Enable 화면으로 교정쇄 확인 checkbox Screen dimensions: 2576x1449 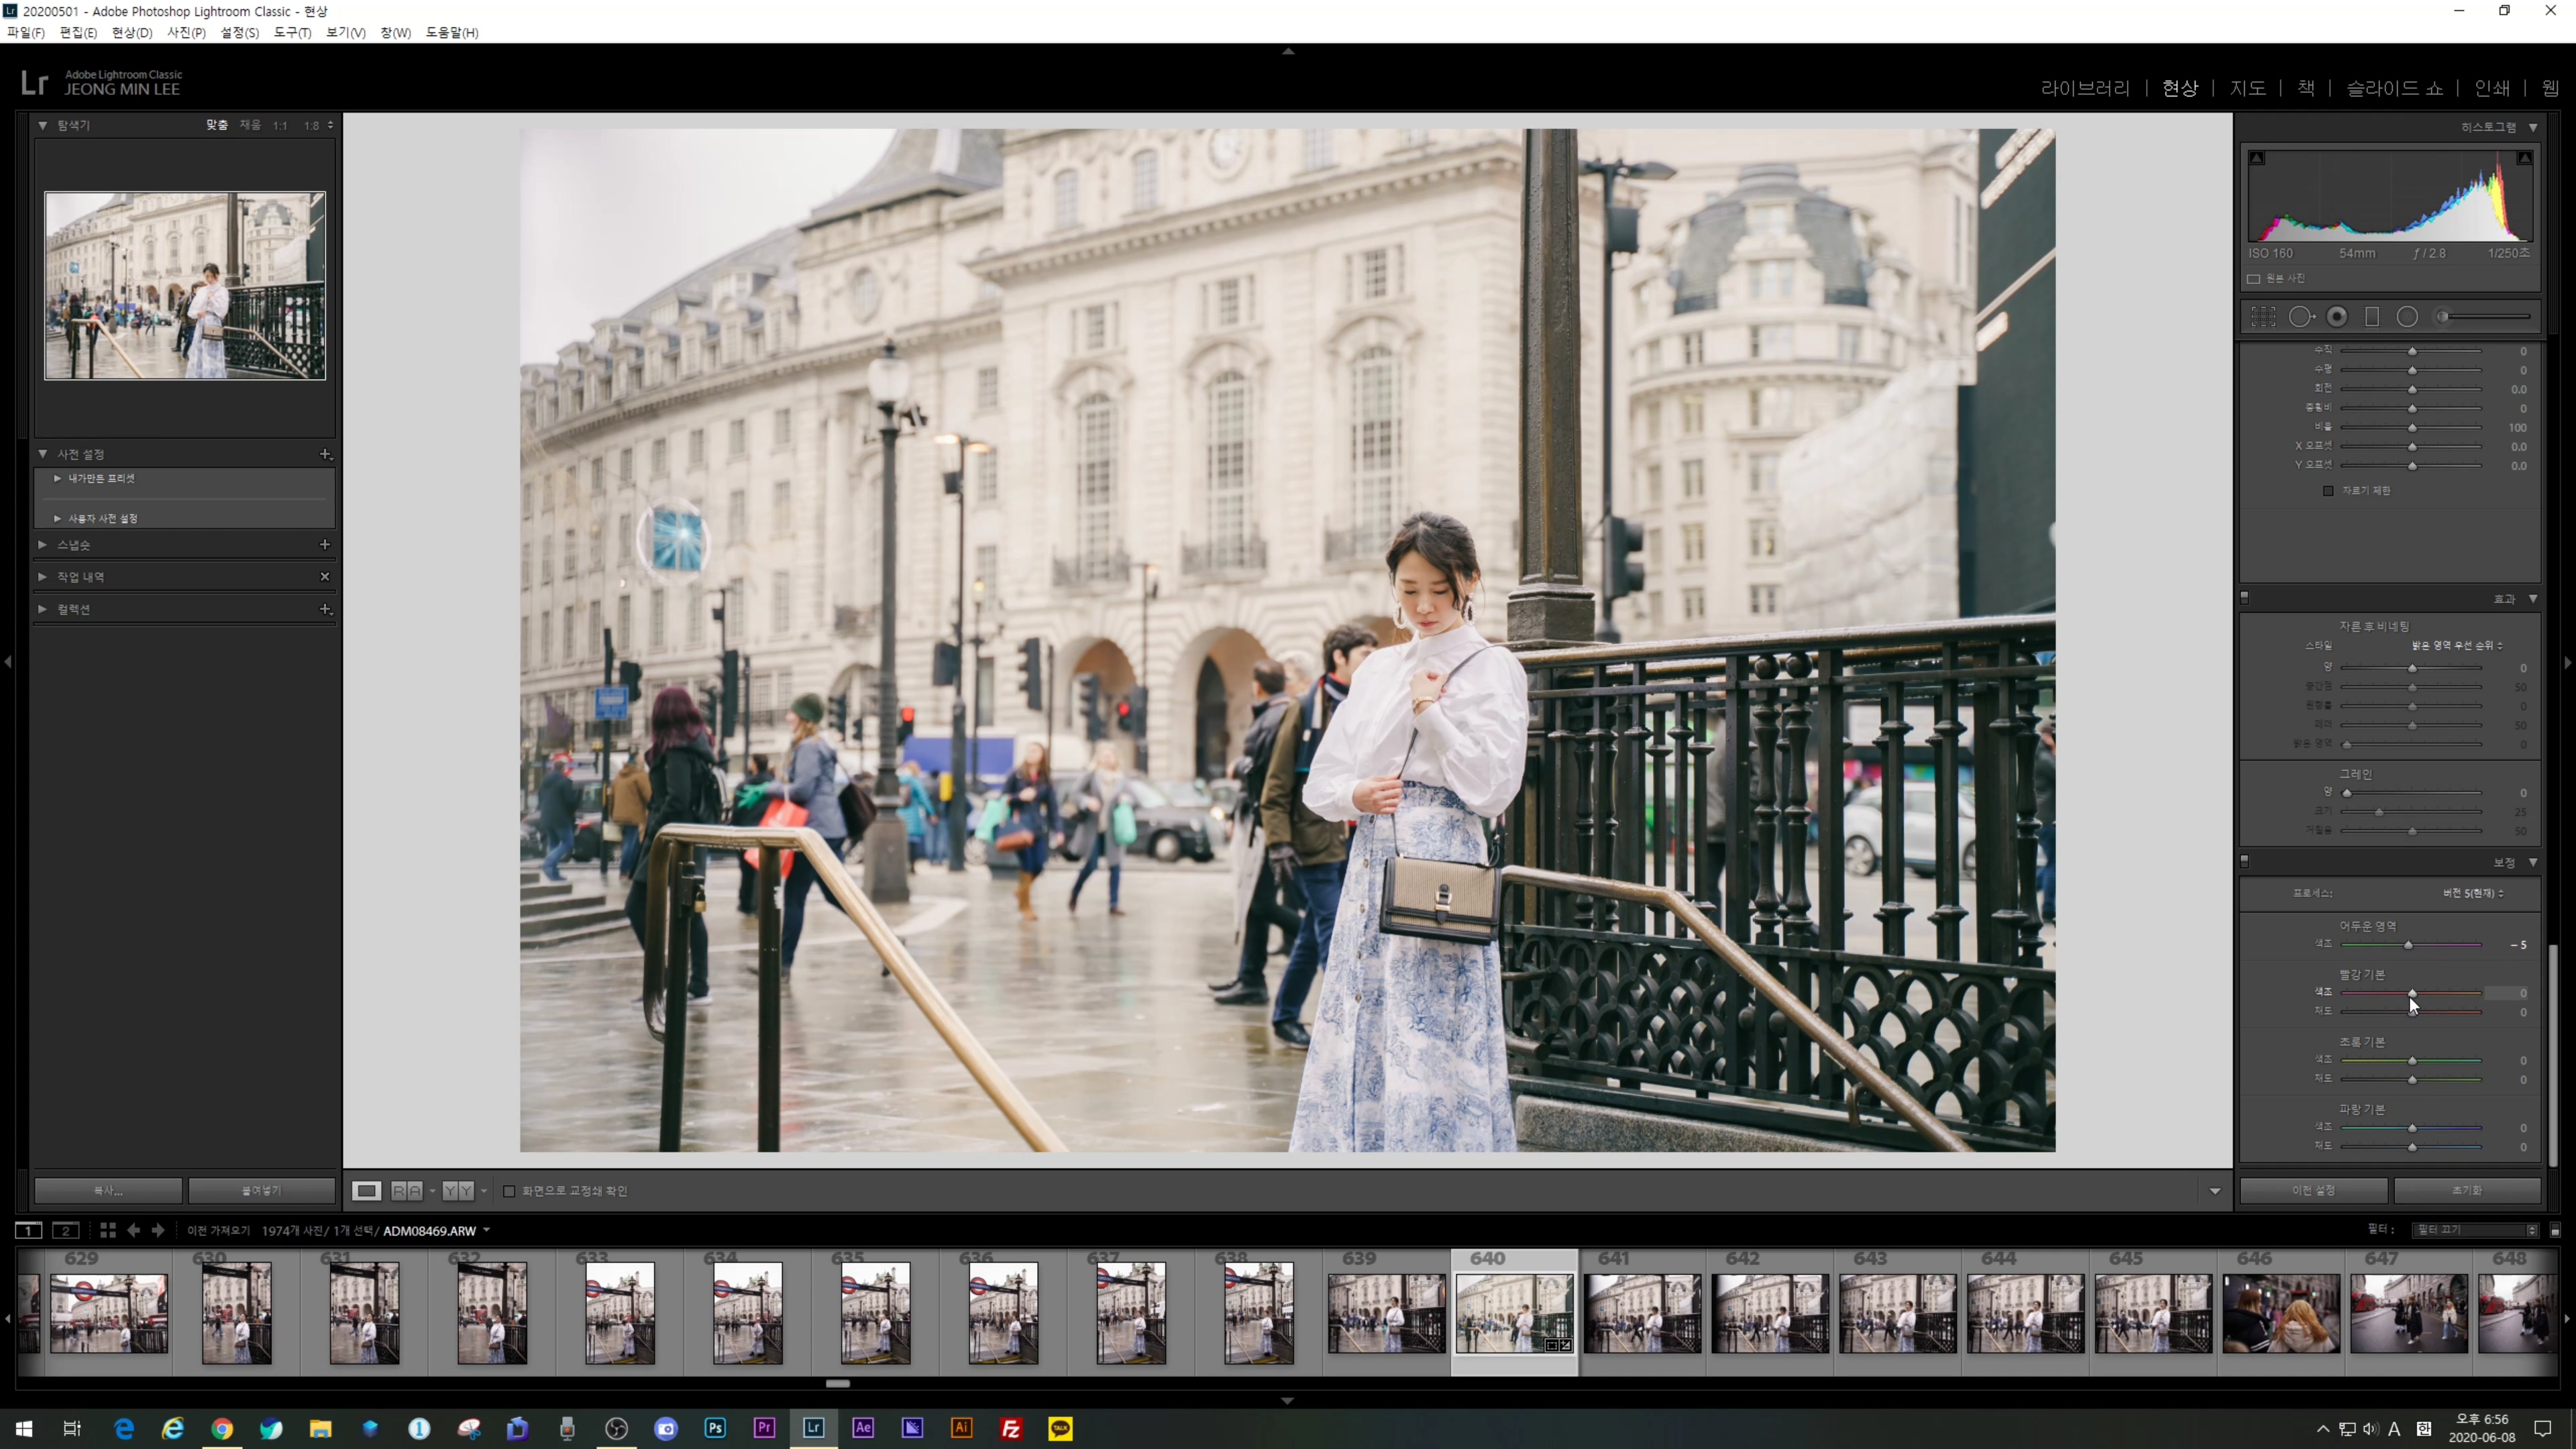click(x=509, y=1191)
